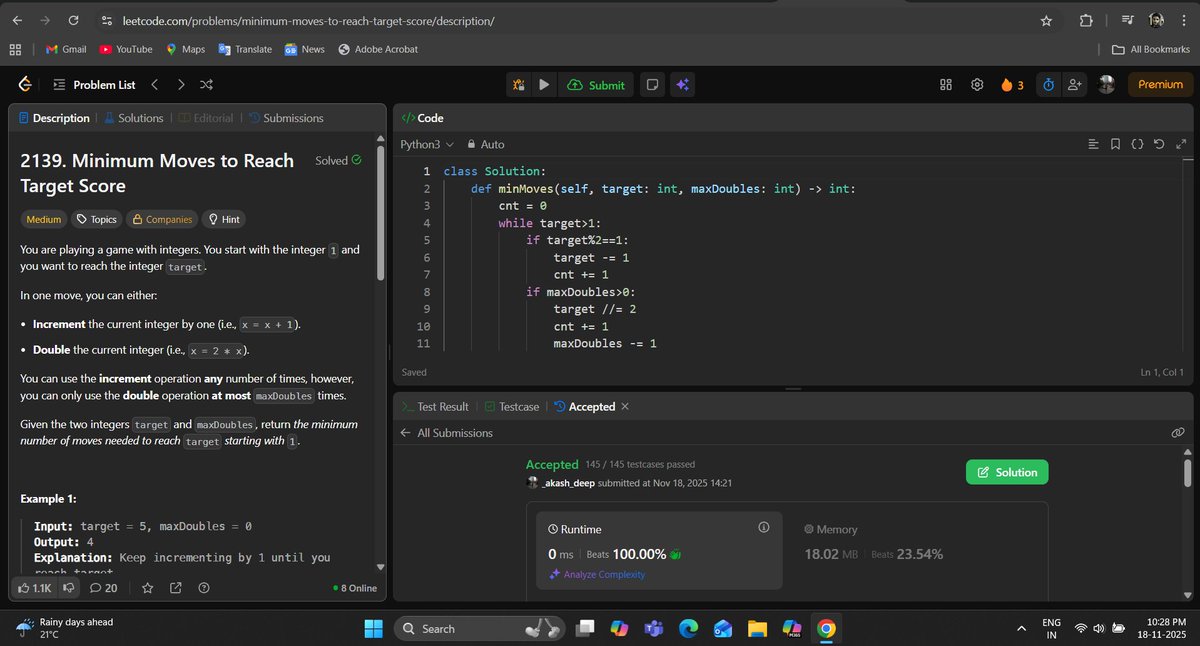Expand the Topics tag
Screen dimensions: 1200x646
coord(97,219)
